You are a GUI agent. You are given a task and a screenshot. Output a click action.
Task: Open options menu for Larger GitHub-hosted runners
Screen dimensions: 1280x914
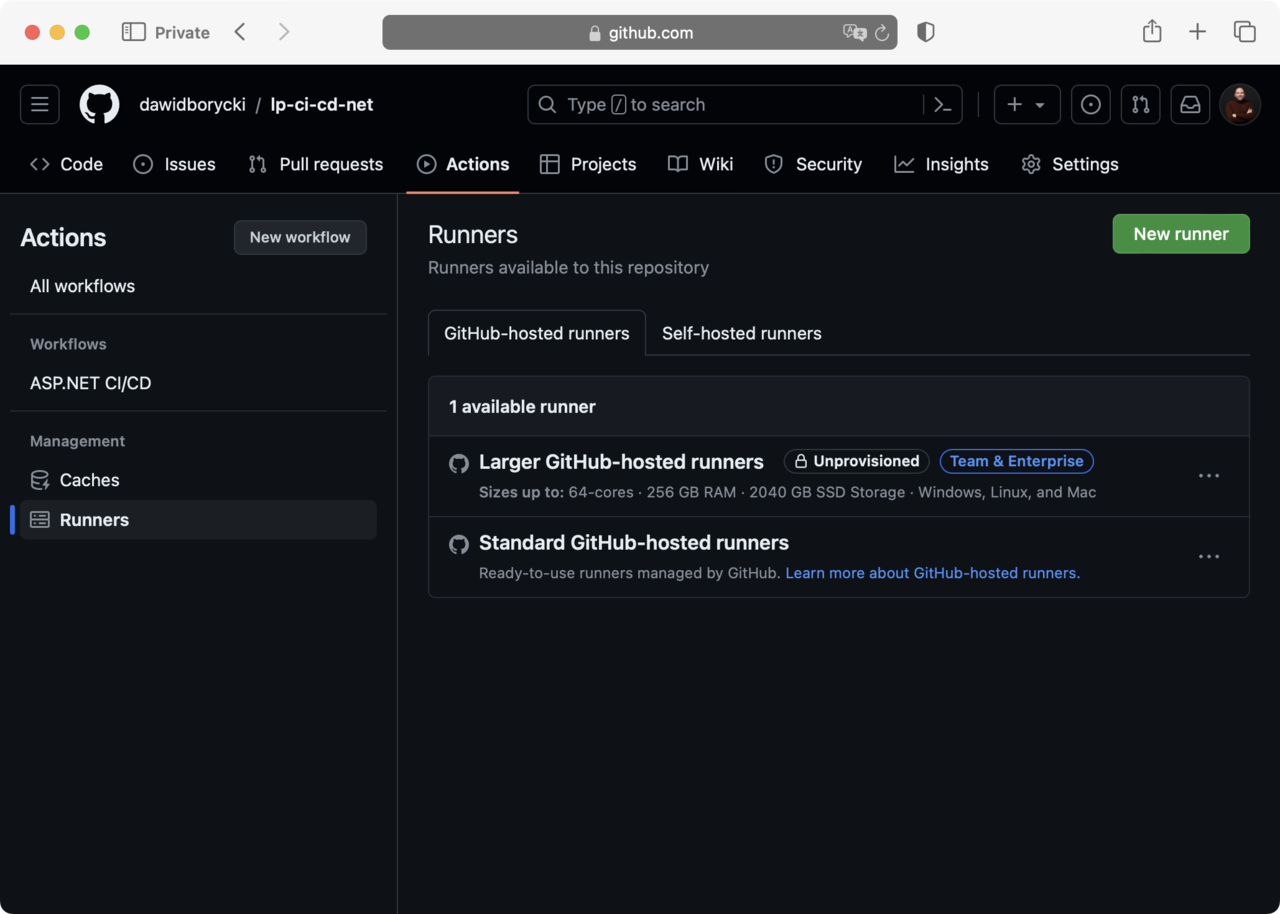pos(1209,476)
